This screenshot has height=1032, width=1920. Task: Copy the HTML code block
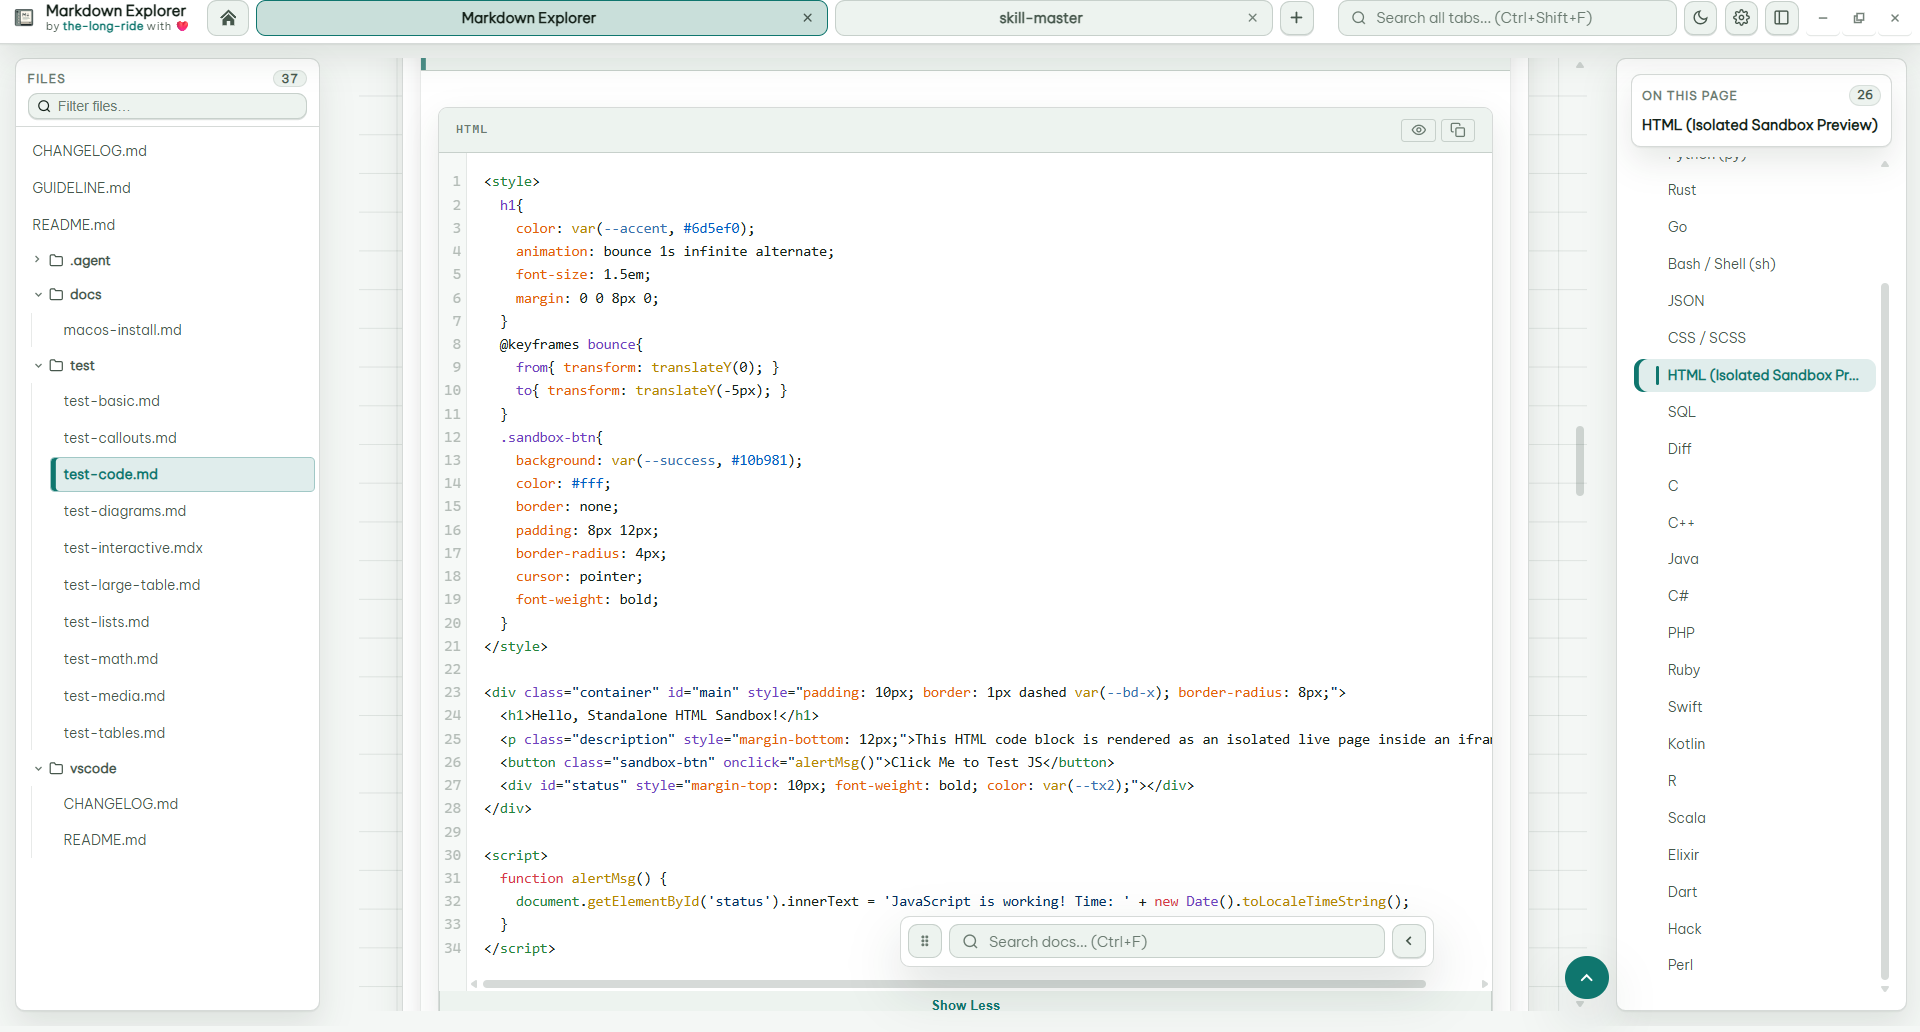point(1458,130)
